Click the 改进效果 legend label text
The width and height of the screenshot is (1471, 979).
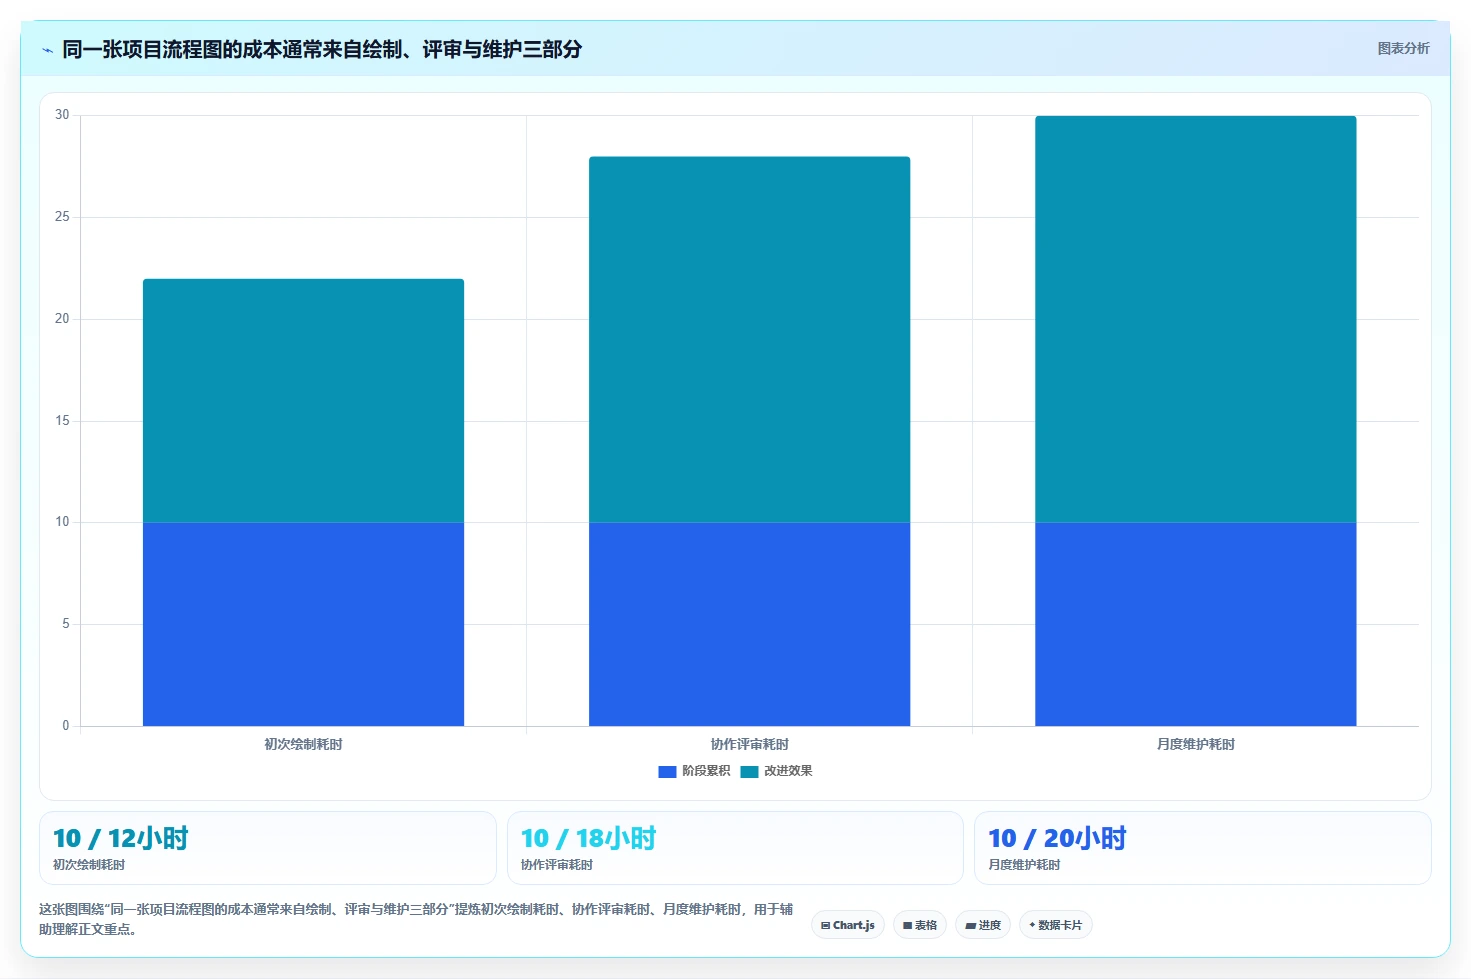[x=788, y=771]
